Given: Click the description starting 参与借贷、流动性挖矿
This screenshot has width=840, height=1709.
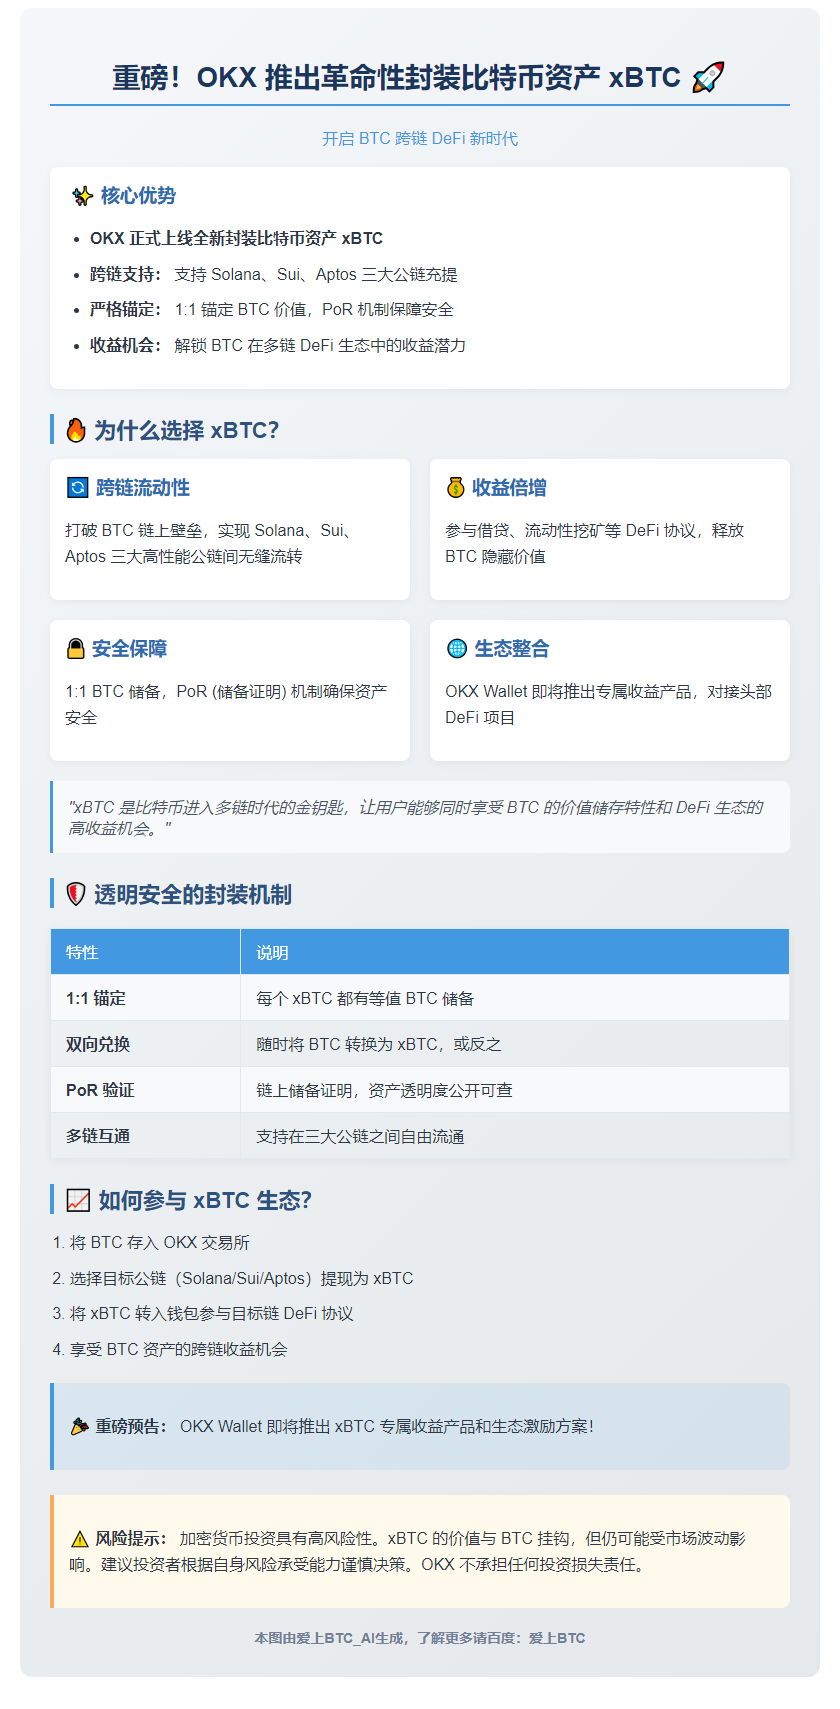Looking at the screenshot, I should [595, 543].
